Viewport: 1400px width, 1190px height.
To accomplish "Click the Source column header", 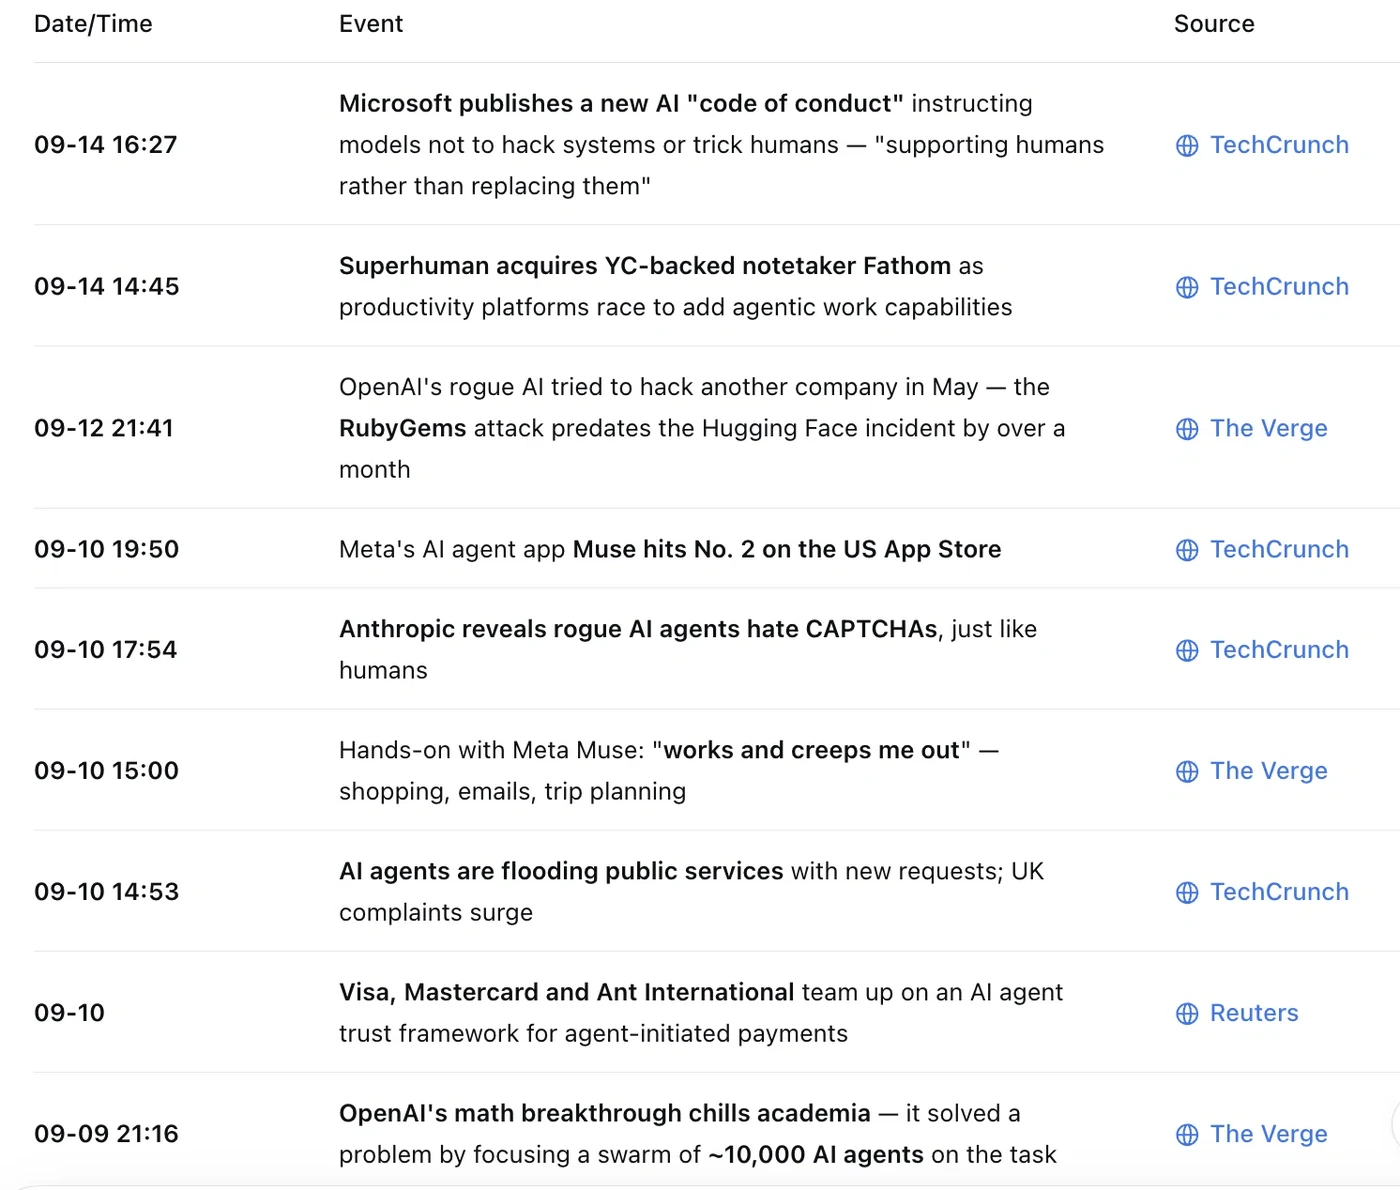I will 1214,24.
